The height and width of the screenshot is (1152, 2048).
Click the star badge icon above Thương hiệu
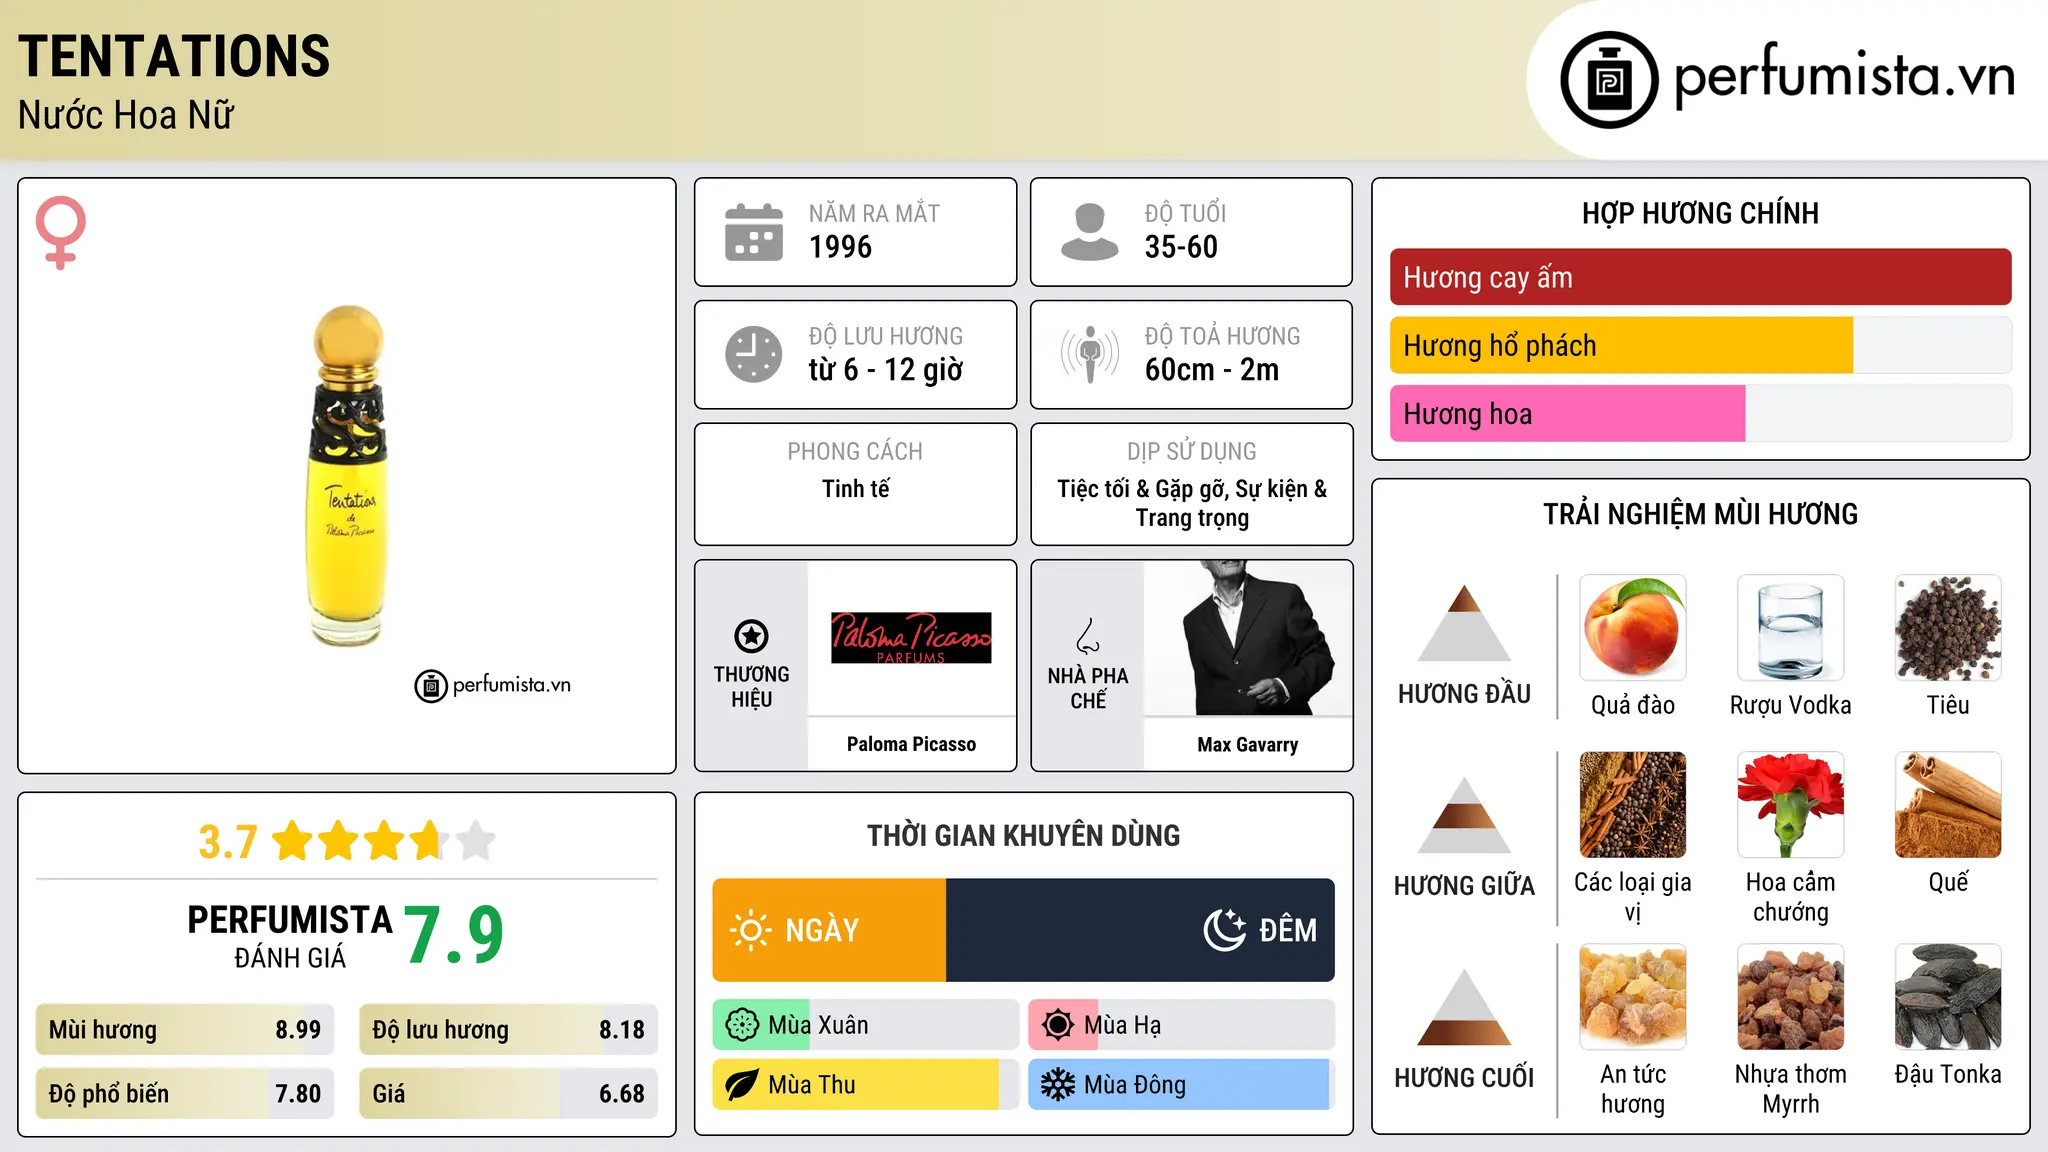(751, 636)
